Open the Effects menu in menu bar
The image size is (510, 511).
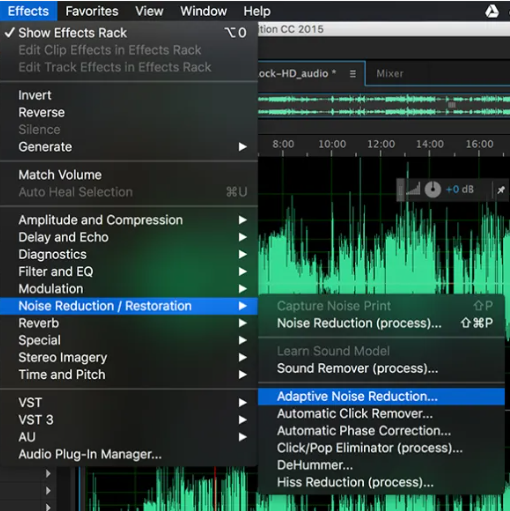[28, 11]
